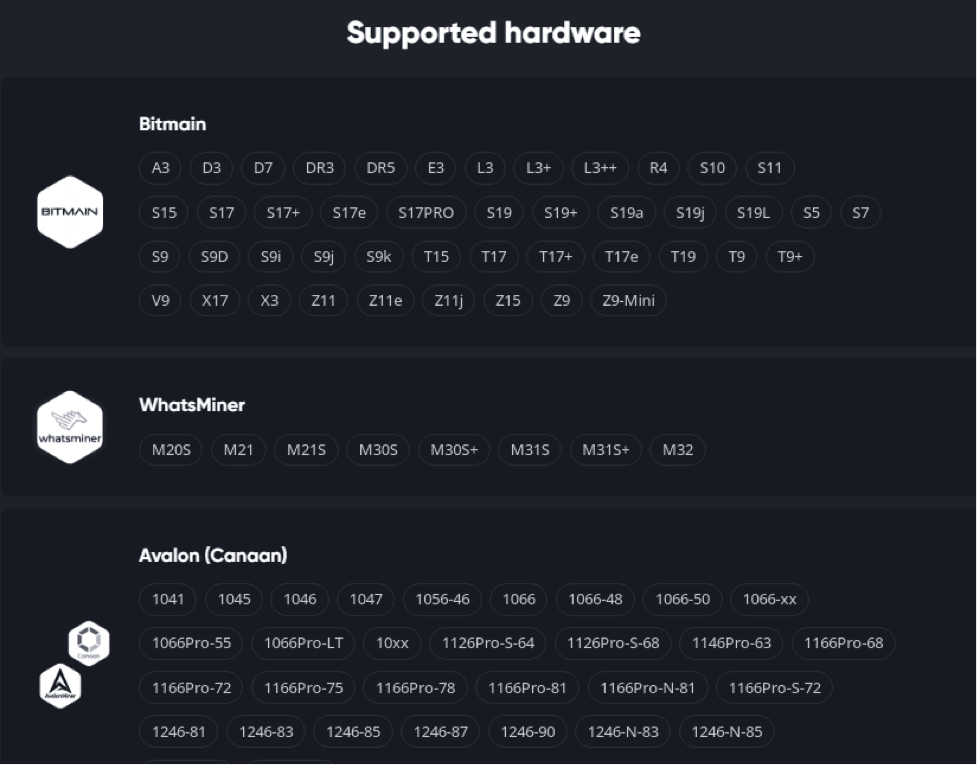This screenshot has width=977, height=765.
Task: Select the S19 Bitmain model chip
Action: (498, 212)
